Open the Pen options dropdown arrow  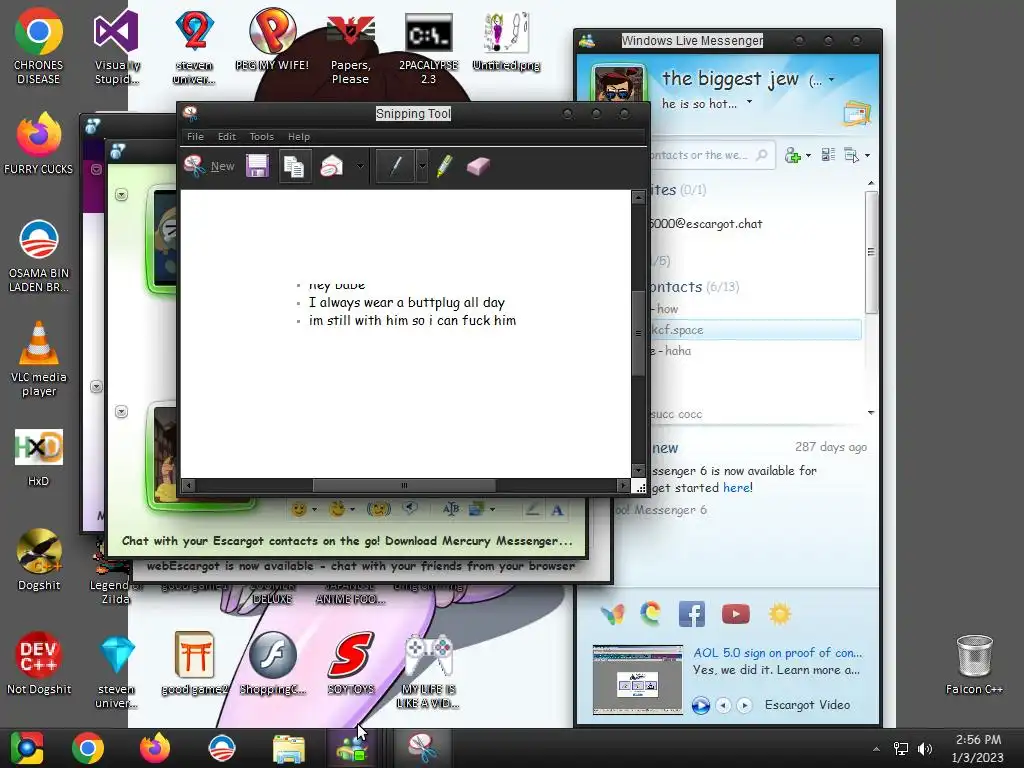click(x=422, y=166)
